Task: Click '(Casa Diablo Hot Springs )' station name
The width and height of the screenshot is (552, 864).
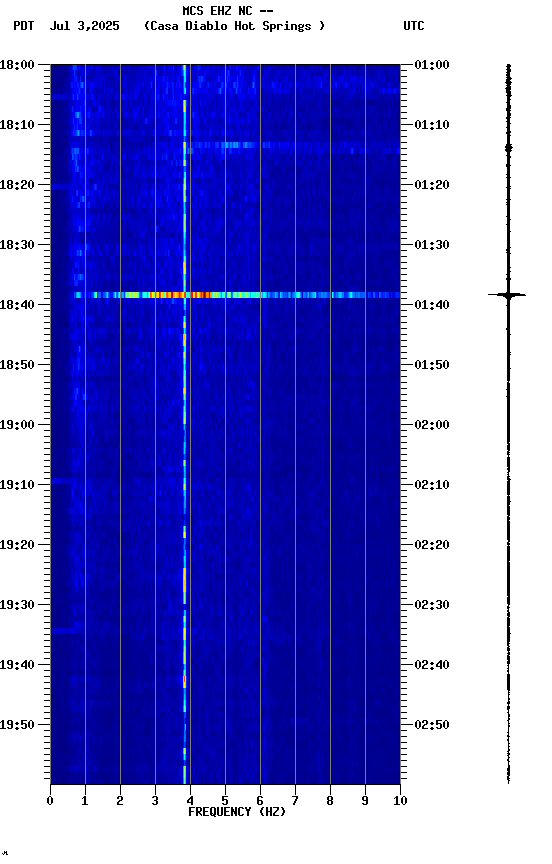Action: coord(235,26)
